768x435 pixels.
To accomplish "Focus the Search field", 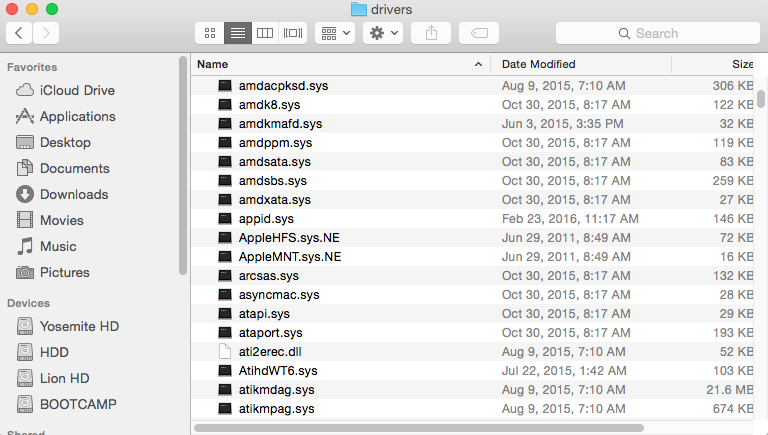I will 658,33.
